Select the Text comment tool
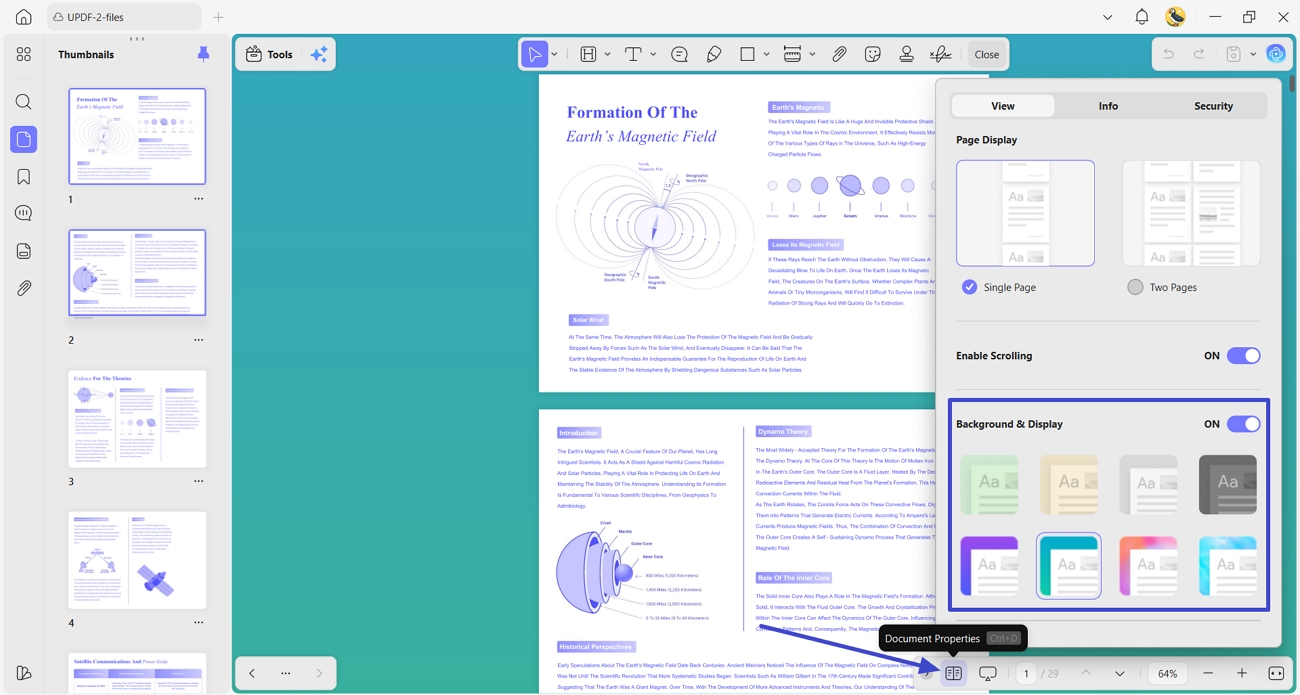The image size is (1300, 695). 633,54
